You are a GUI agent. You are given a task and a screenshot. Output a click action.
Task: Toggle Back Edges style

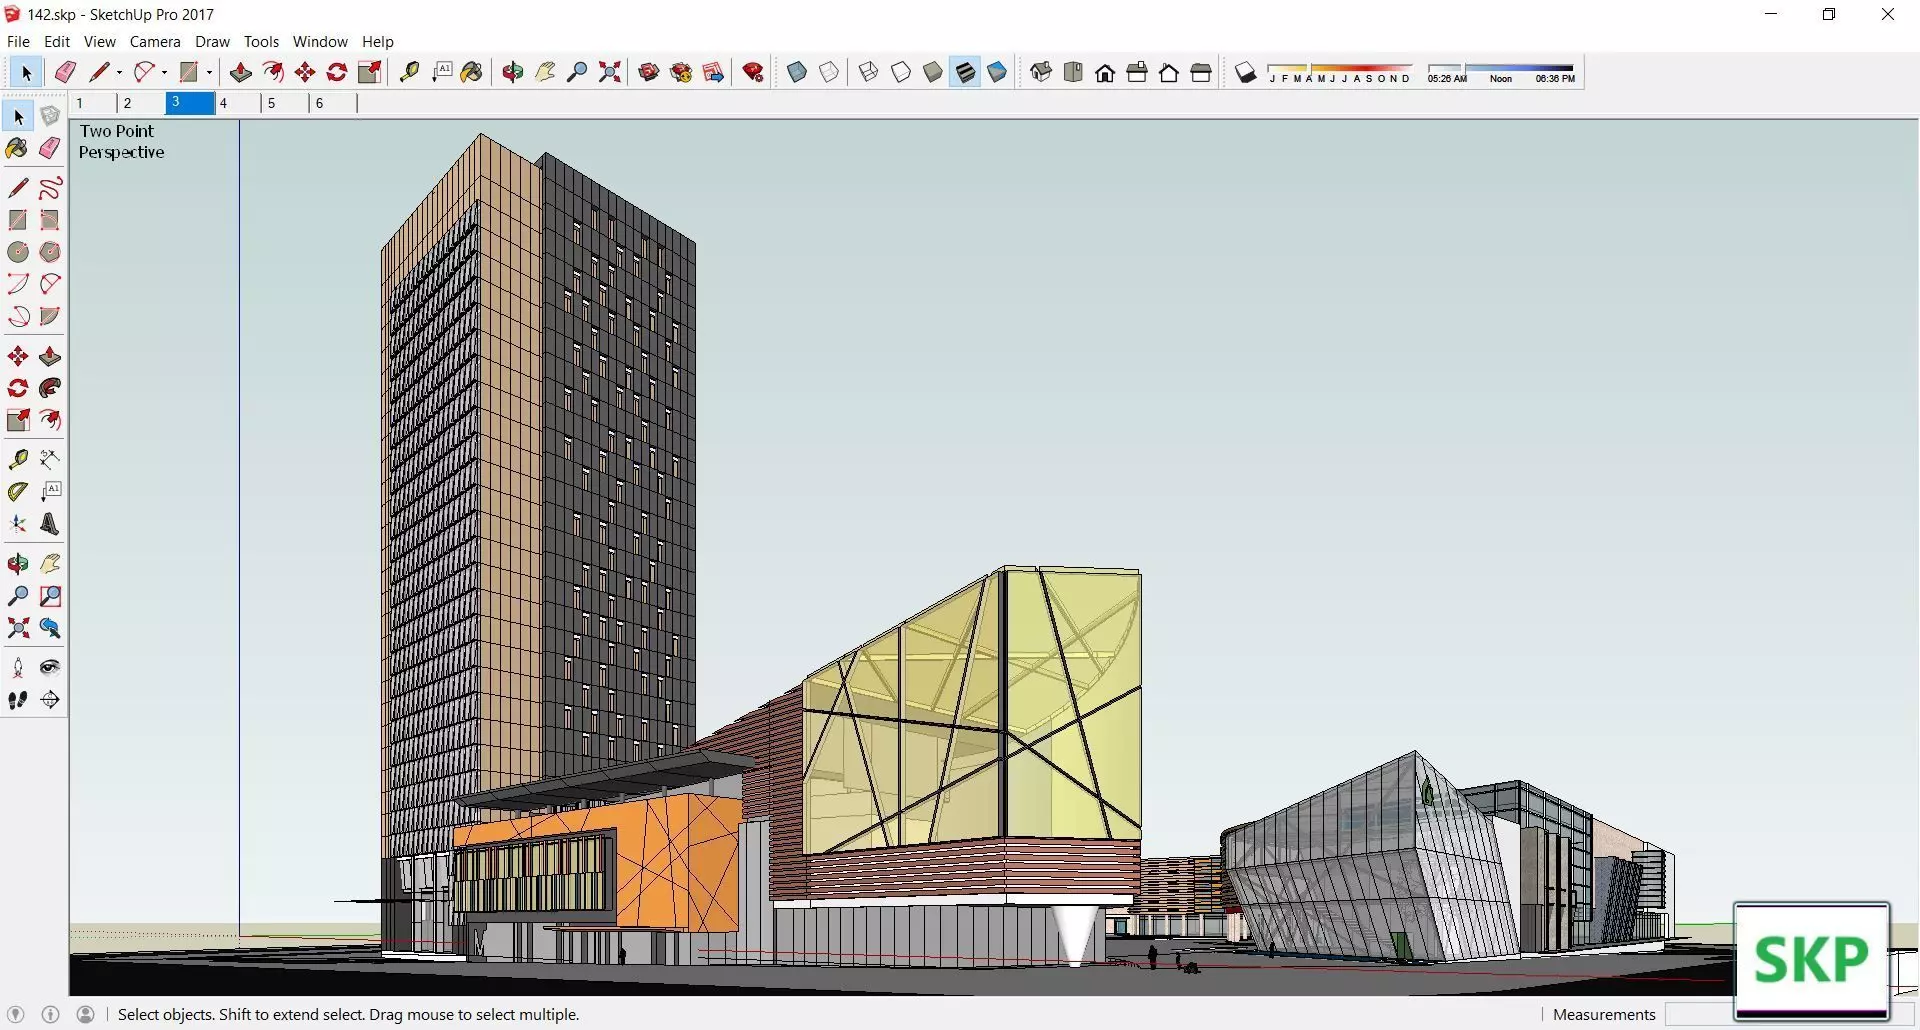click(x=829, y=72)
